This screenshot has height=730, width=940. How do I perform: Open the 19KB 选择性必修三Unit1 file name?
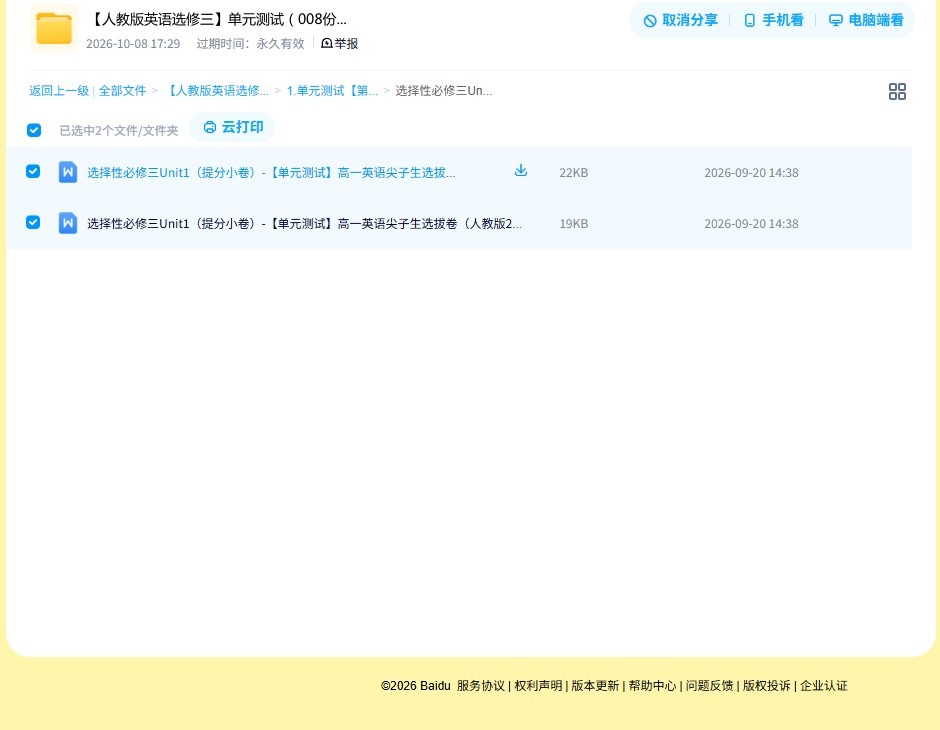[305, 224]
